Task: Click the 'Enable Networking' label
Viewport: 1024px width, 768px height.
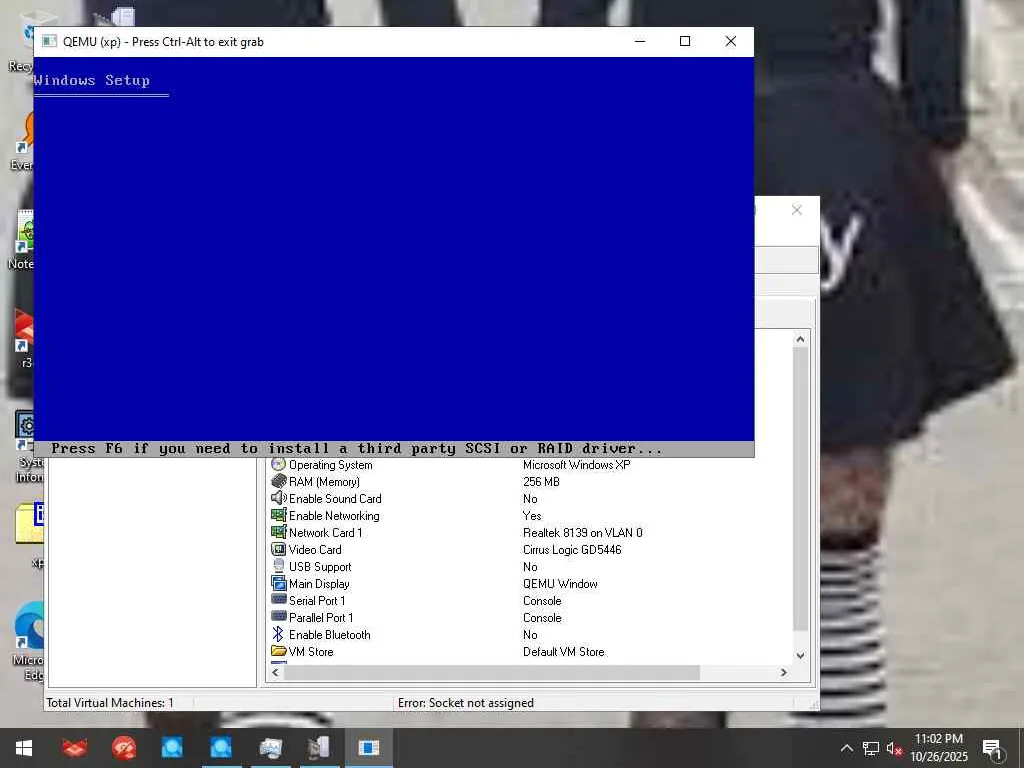Action: click(334, 516)
